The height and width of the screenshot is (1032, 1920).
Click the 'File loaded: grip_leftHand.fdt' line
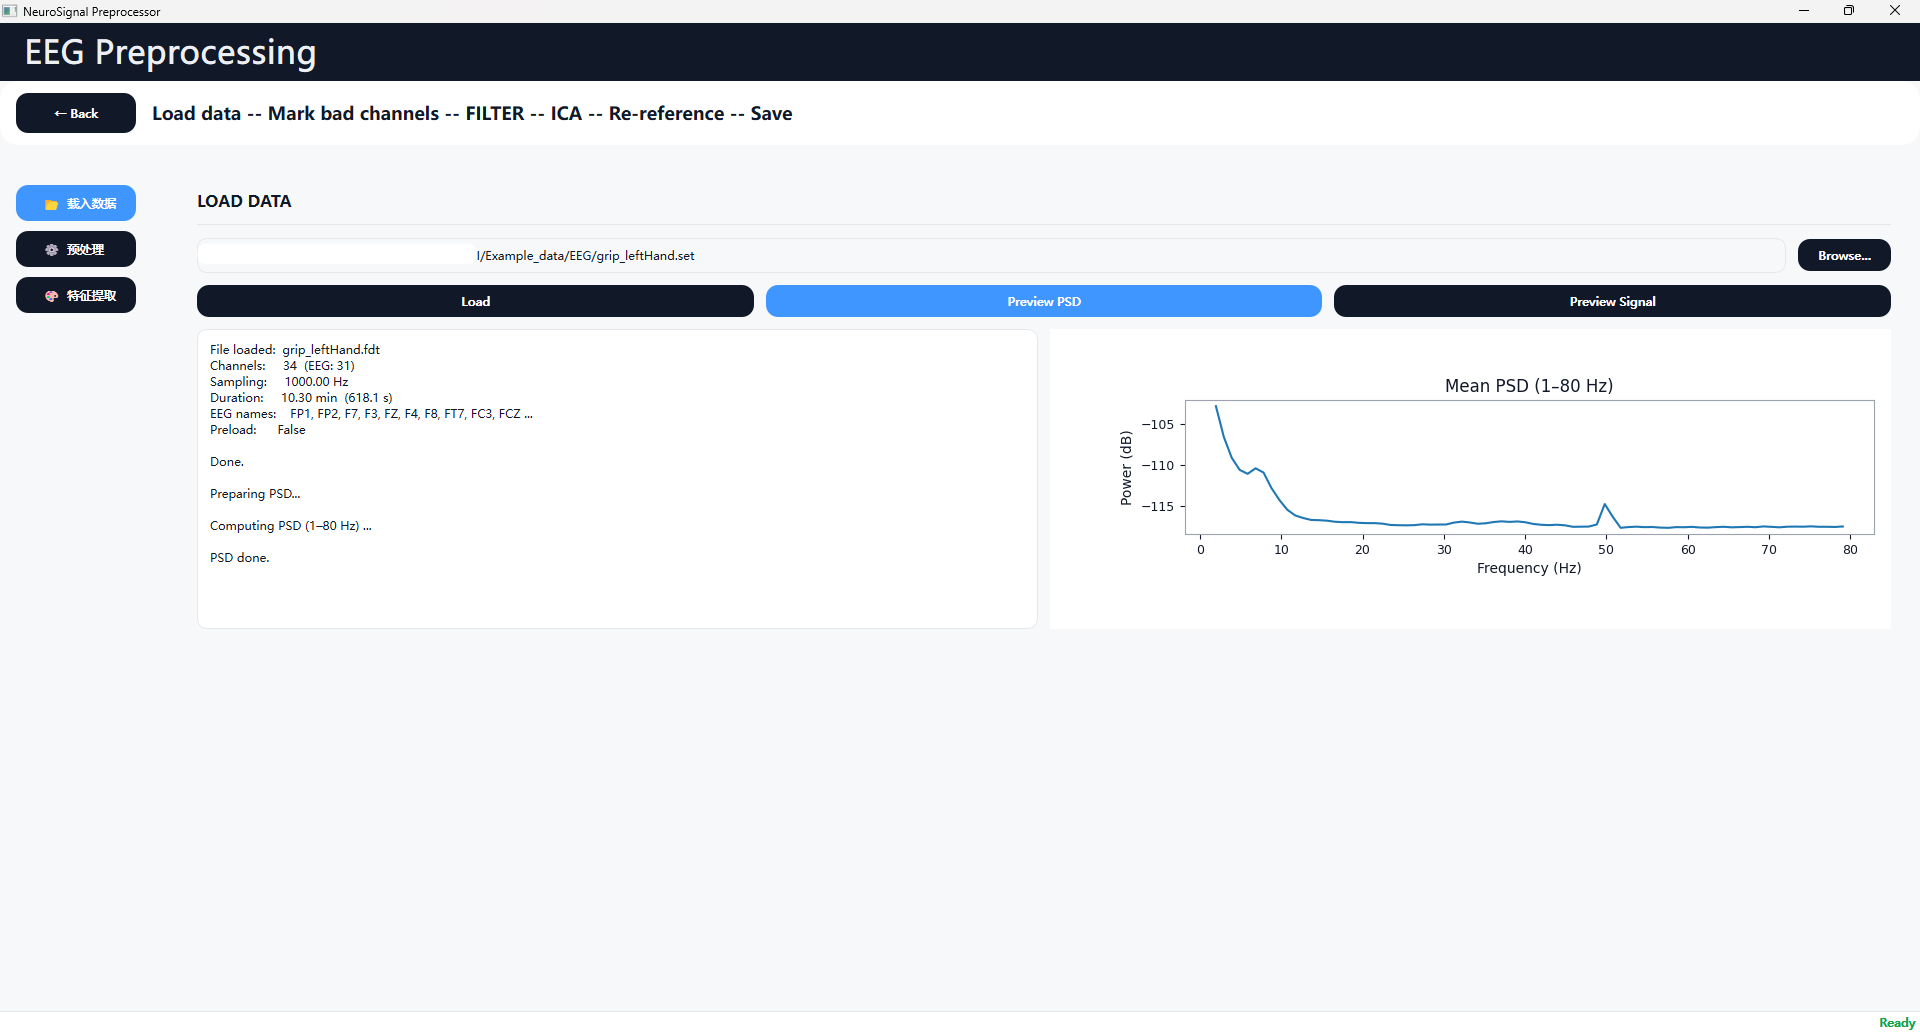click(x=295, y=350)
